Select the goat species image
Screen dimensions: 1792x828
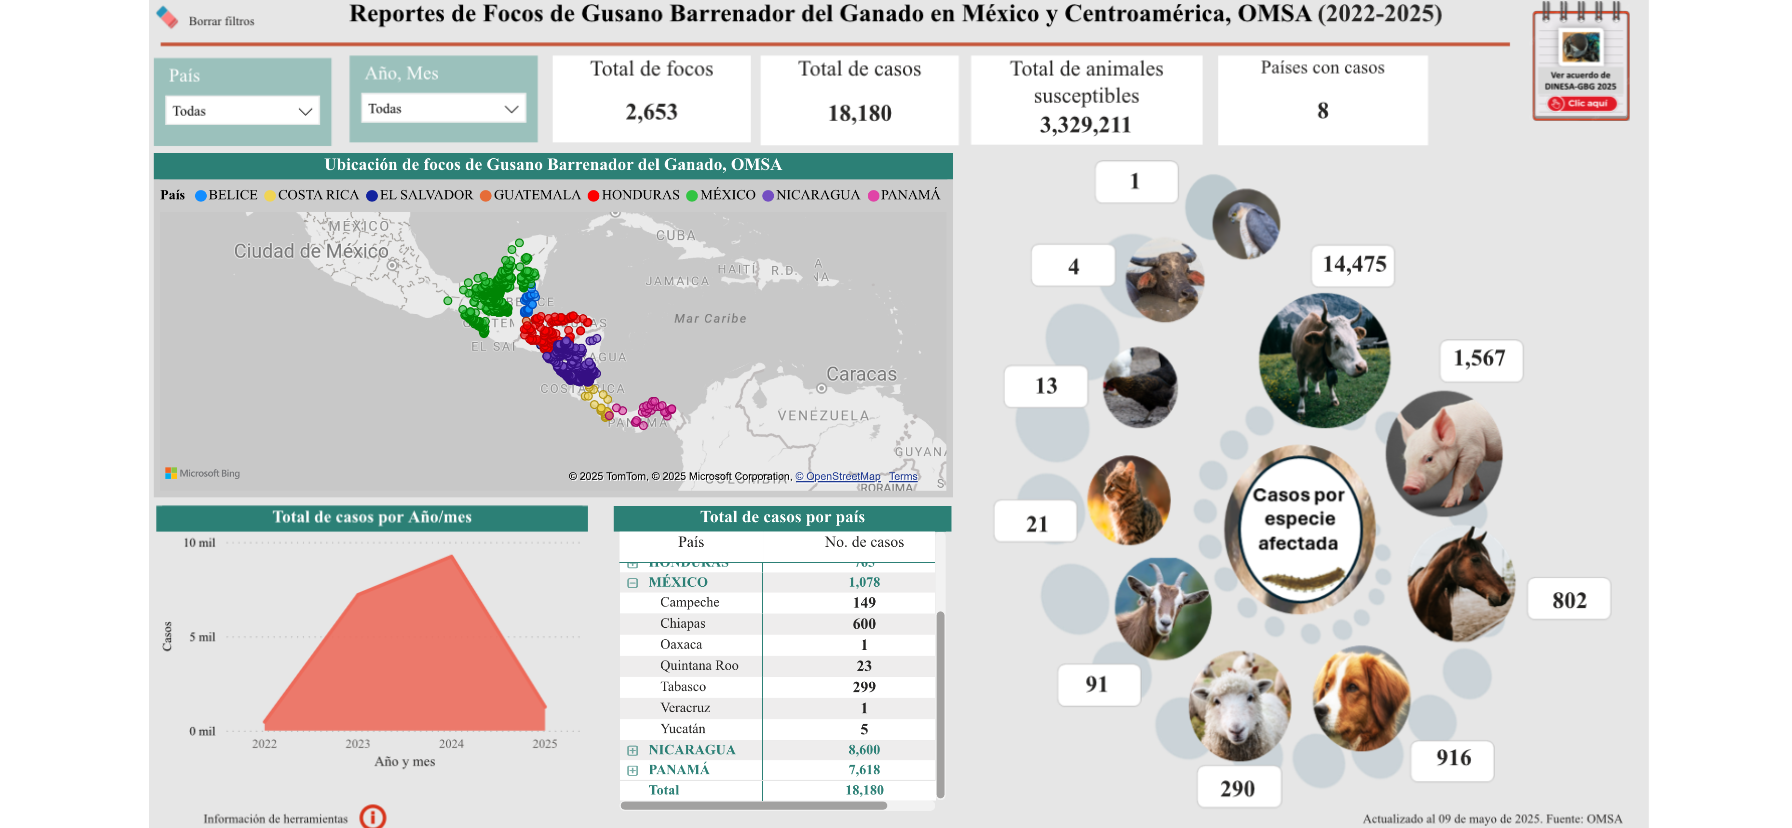1162,608
